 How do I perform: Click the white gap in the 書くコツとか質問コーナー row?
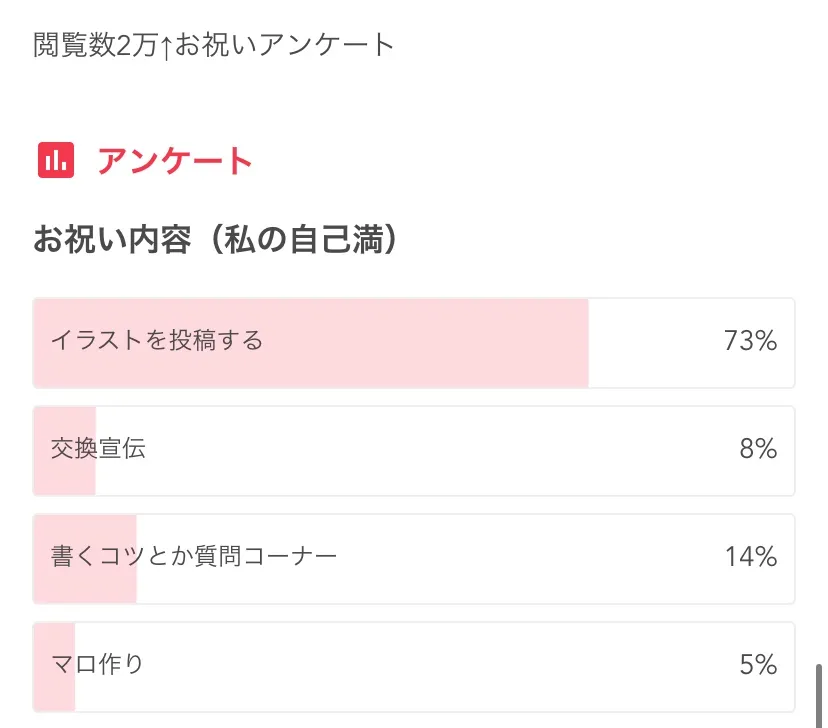tap(520, 558)
